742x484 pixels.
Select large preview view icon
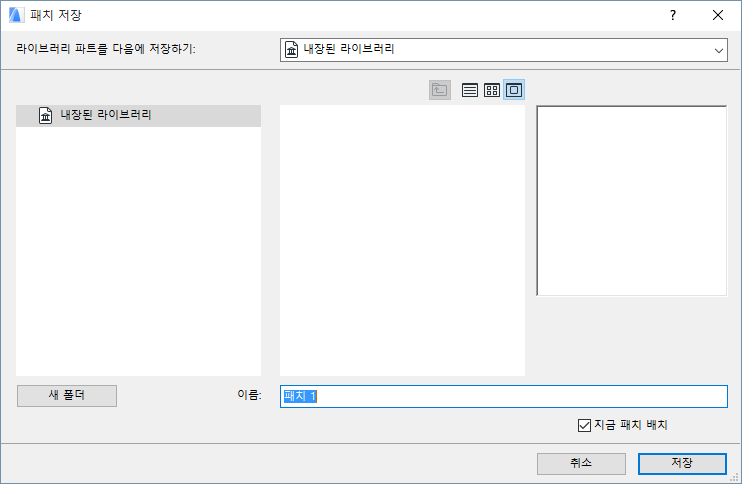514,90
